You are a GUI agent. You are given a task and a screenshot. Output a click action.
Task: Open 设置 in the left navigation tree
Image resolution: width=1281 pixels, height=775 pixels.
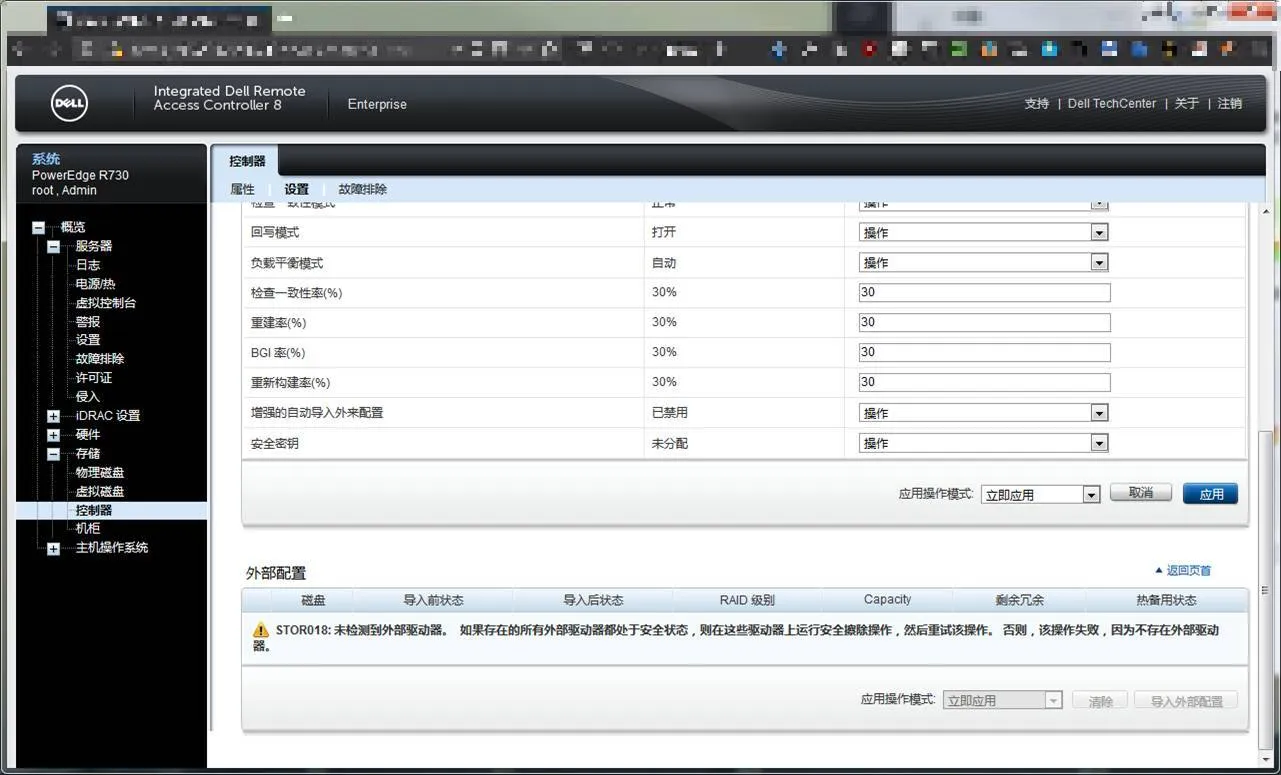(88, 340)
